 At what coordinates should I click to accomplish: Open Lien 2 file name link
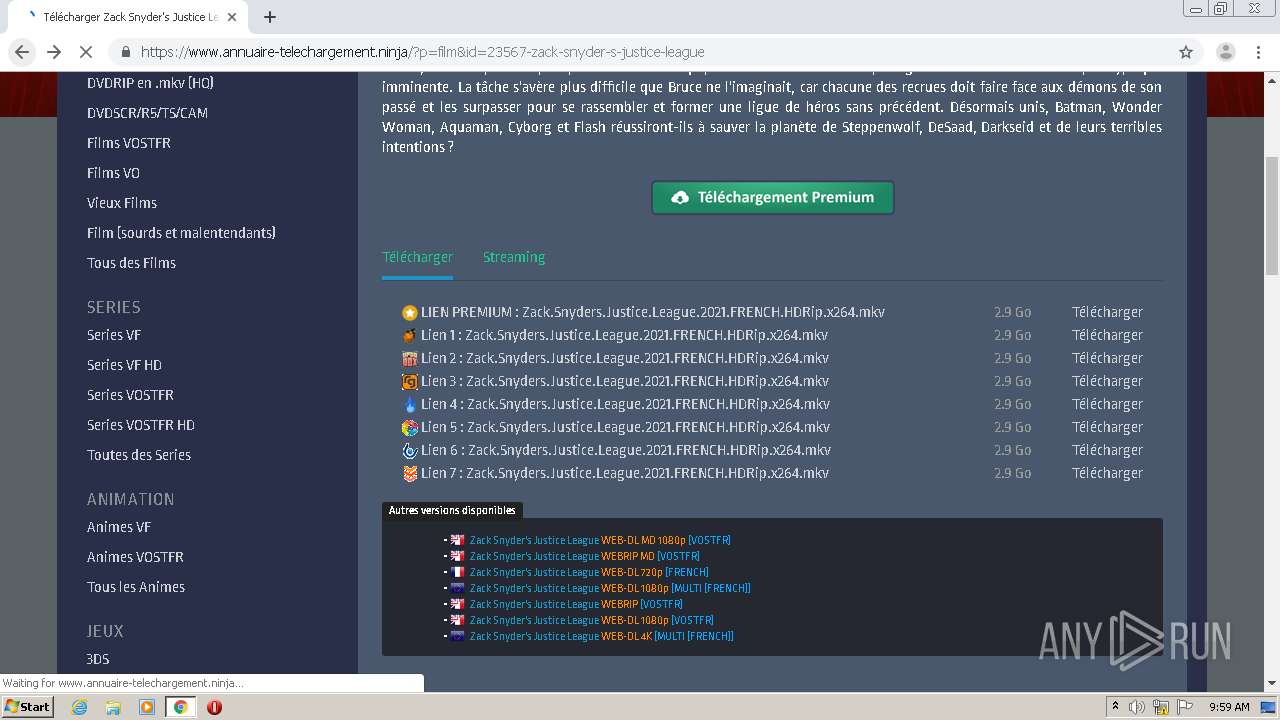coord(625,358)
